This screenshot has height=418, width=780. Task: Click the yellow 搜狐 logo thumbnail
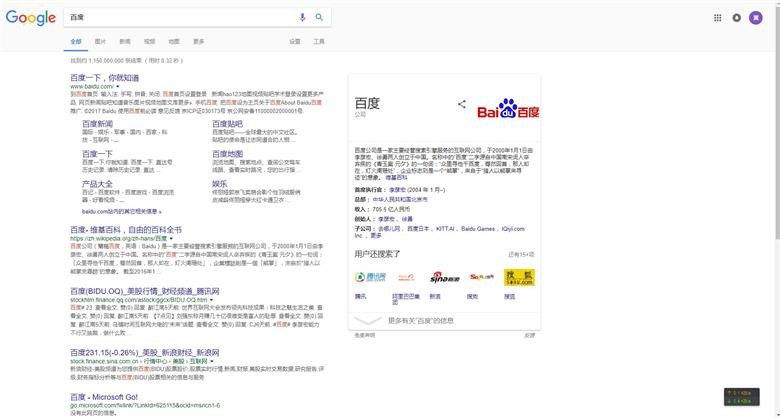click(x=519, y=278)
